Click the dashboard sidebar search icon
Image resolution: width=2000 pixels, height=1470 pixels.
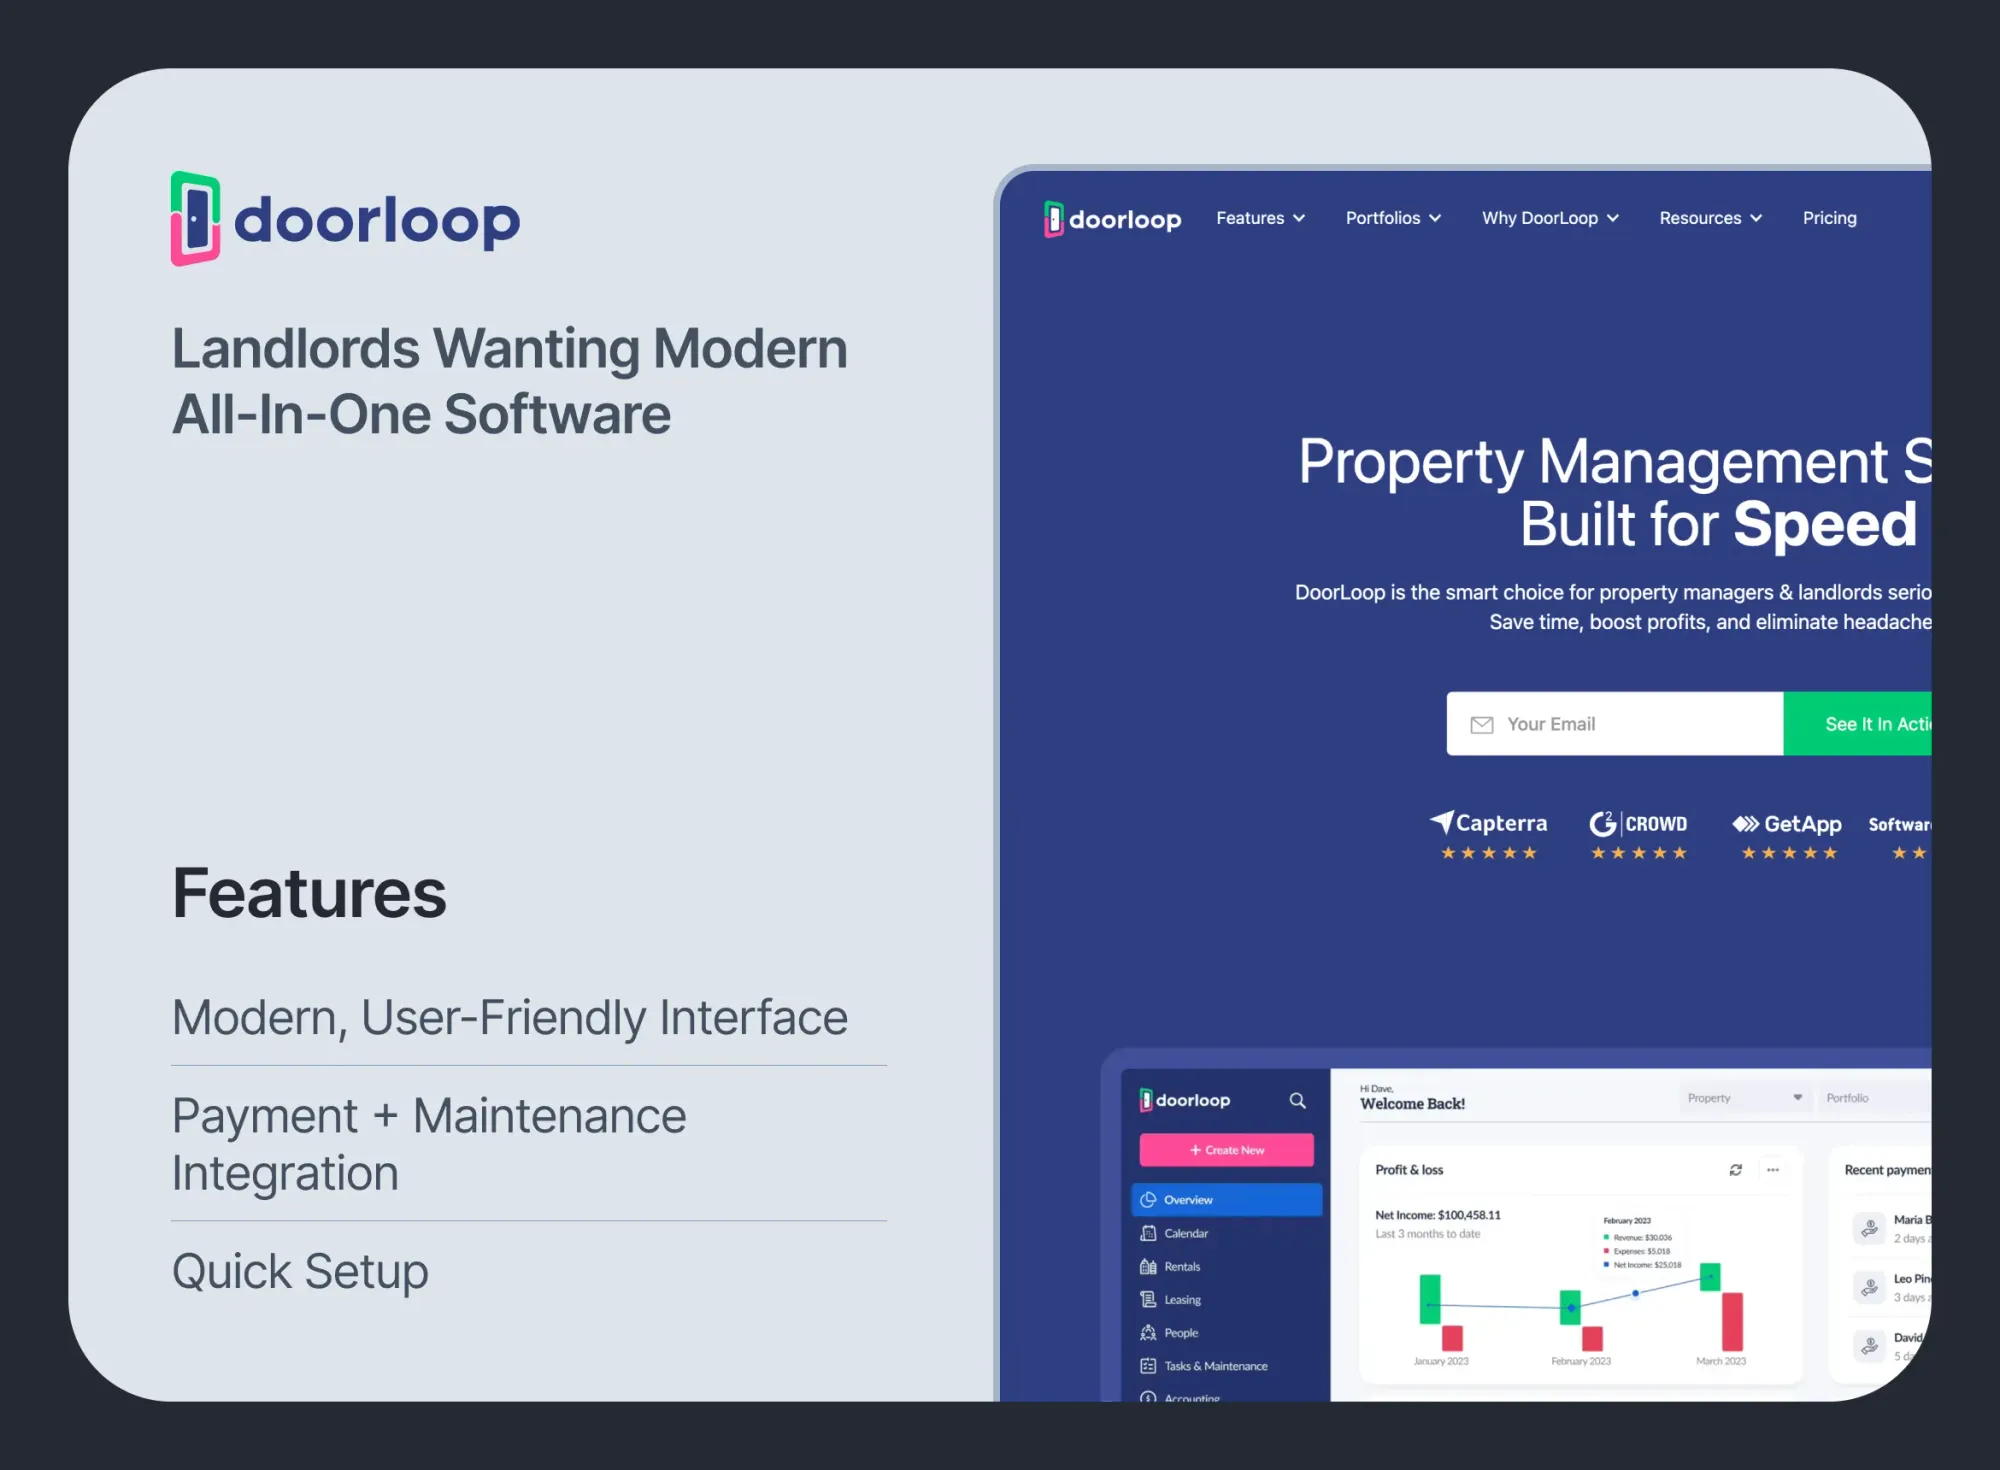click(1297, 1100)
